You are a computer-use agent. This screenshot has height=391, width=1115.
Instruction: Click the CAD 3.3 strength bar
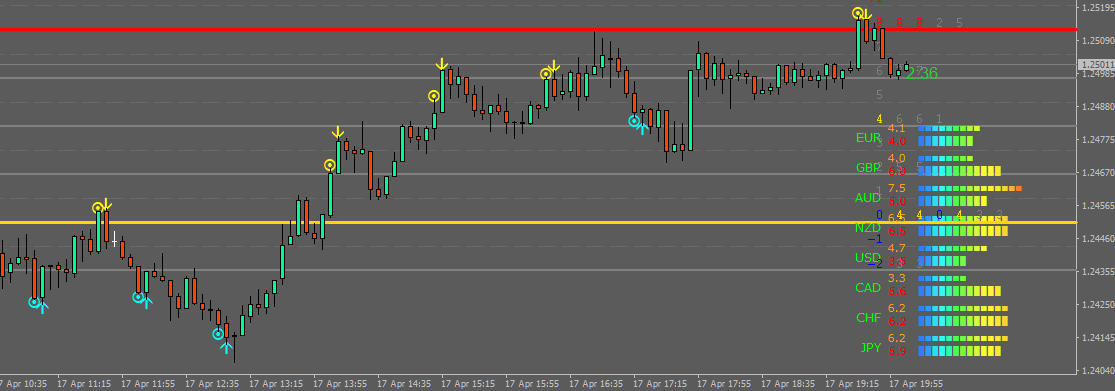click(x=942, y=278)
